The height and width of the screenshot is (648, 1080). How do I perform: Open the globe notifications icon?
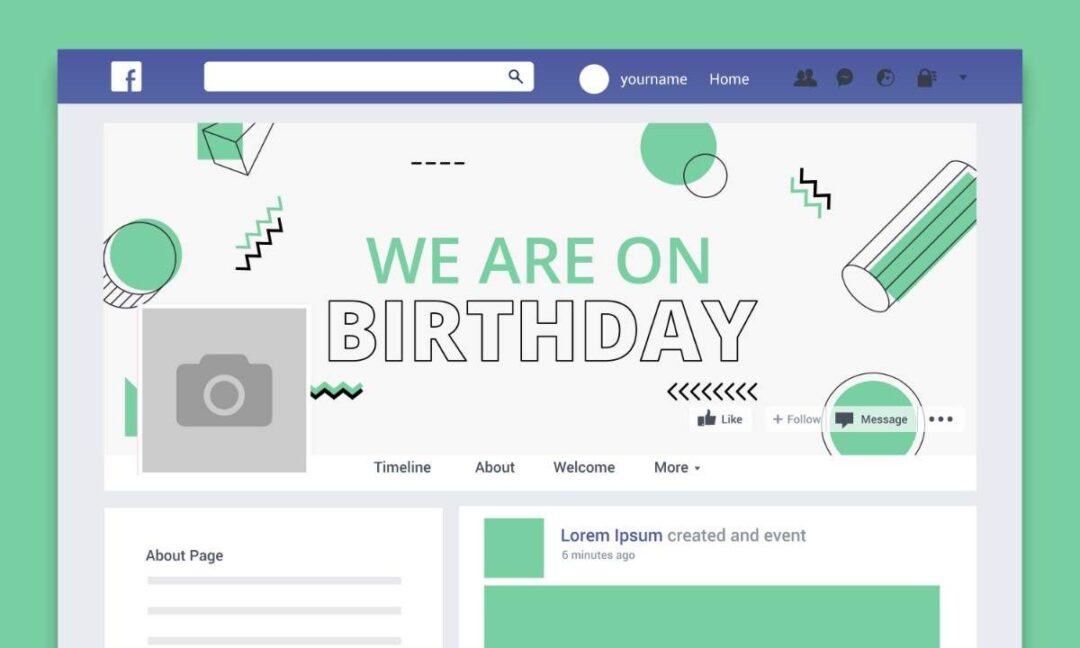(x=885, y=78)
